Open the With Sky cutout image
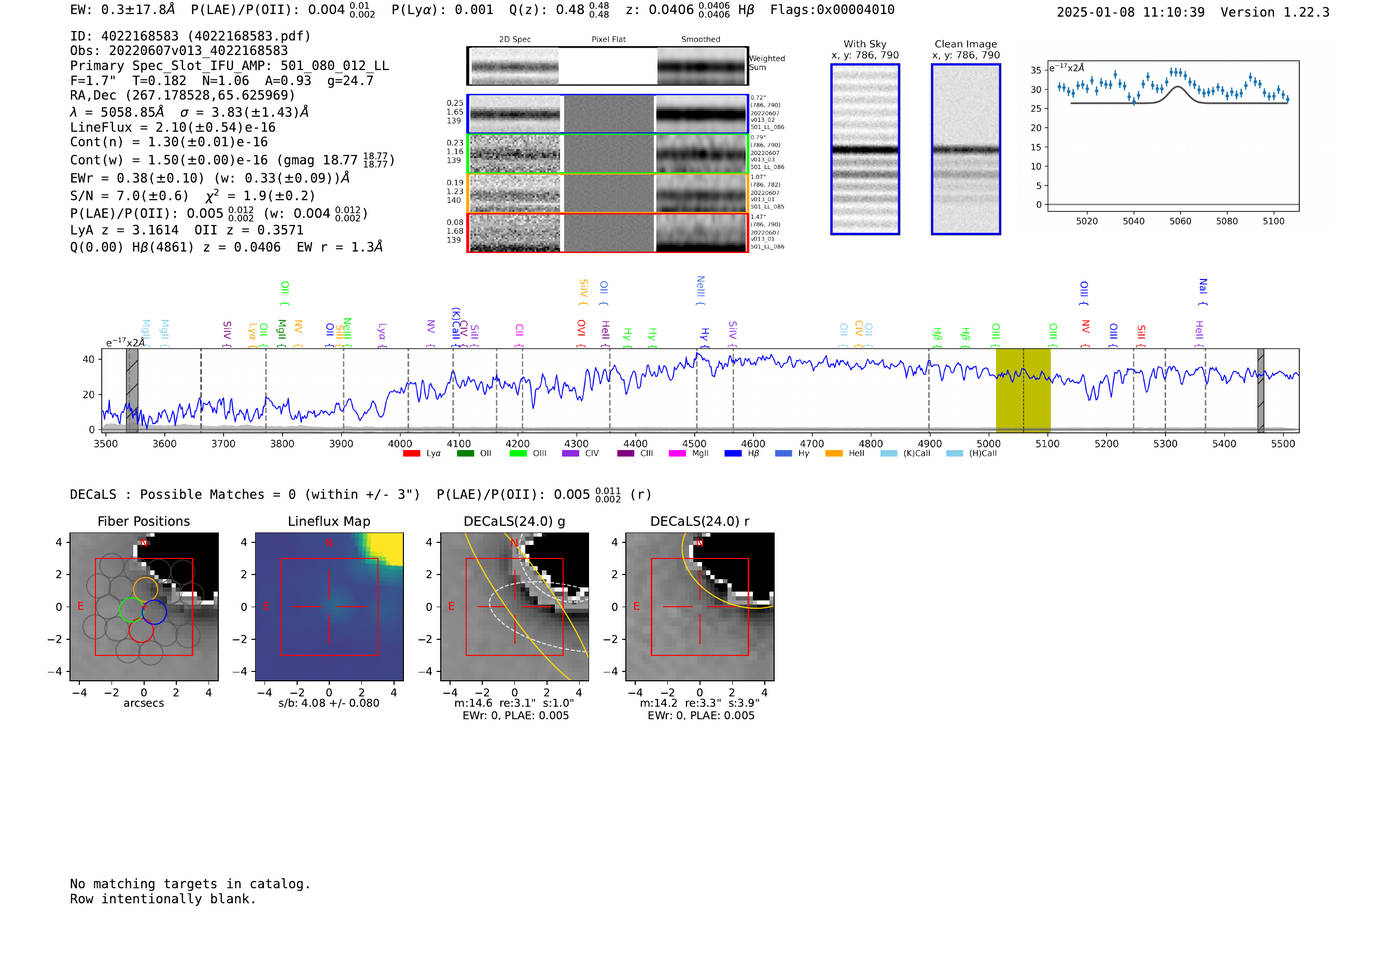1400x953 pixels. 865,149
